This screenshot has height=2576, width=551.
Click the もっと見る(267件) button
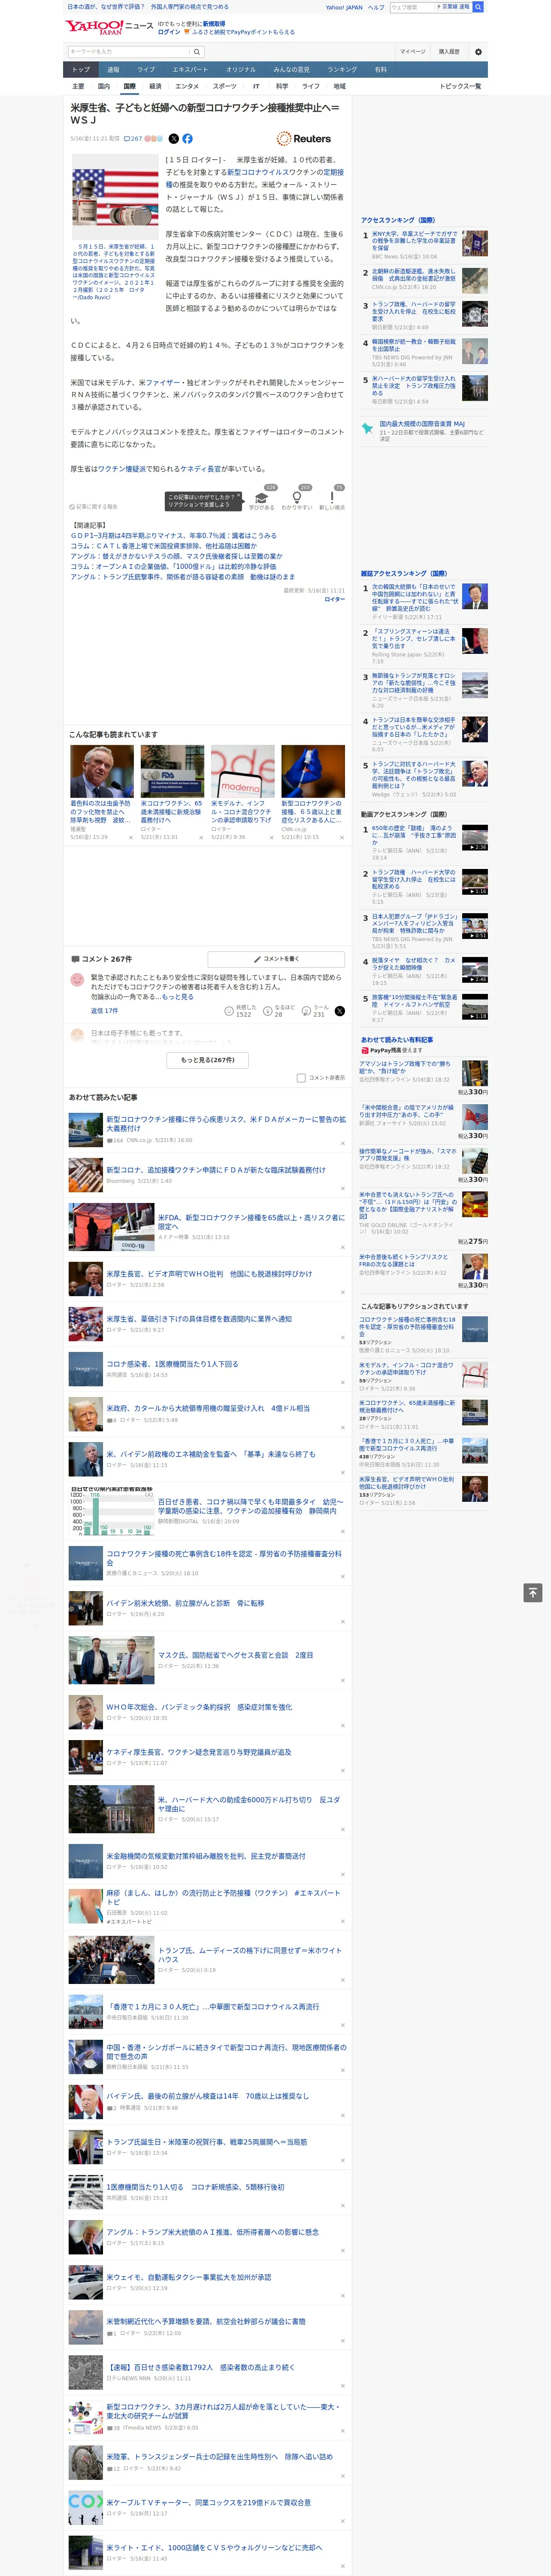click(208, 1060)
